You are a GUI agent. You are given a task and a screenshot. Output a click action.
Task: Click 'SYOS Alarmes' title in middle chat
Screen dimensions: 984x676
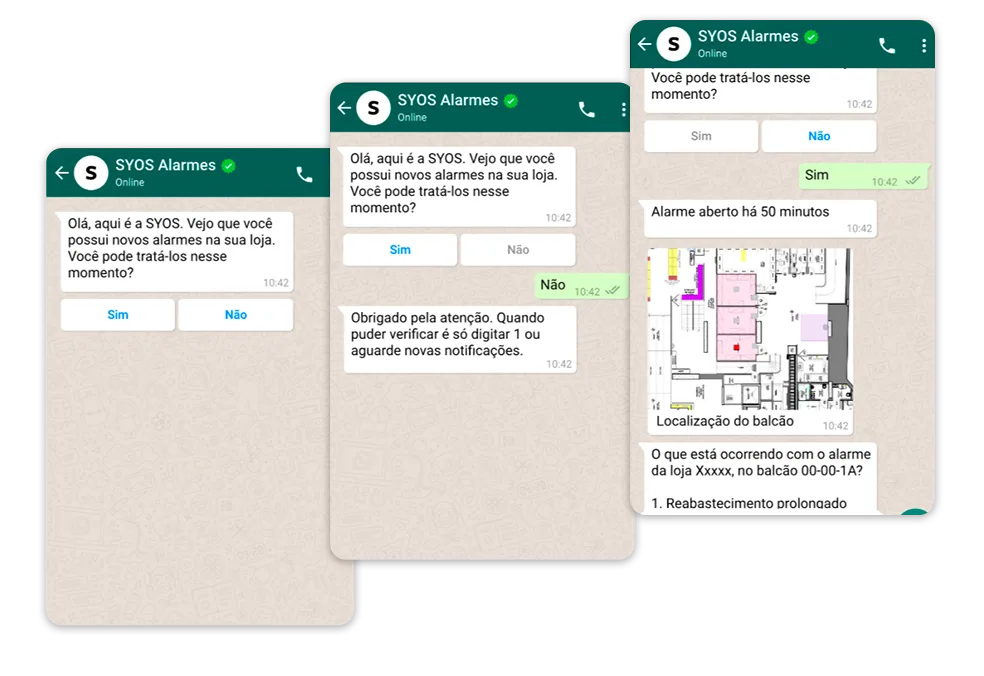[447, 100]
